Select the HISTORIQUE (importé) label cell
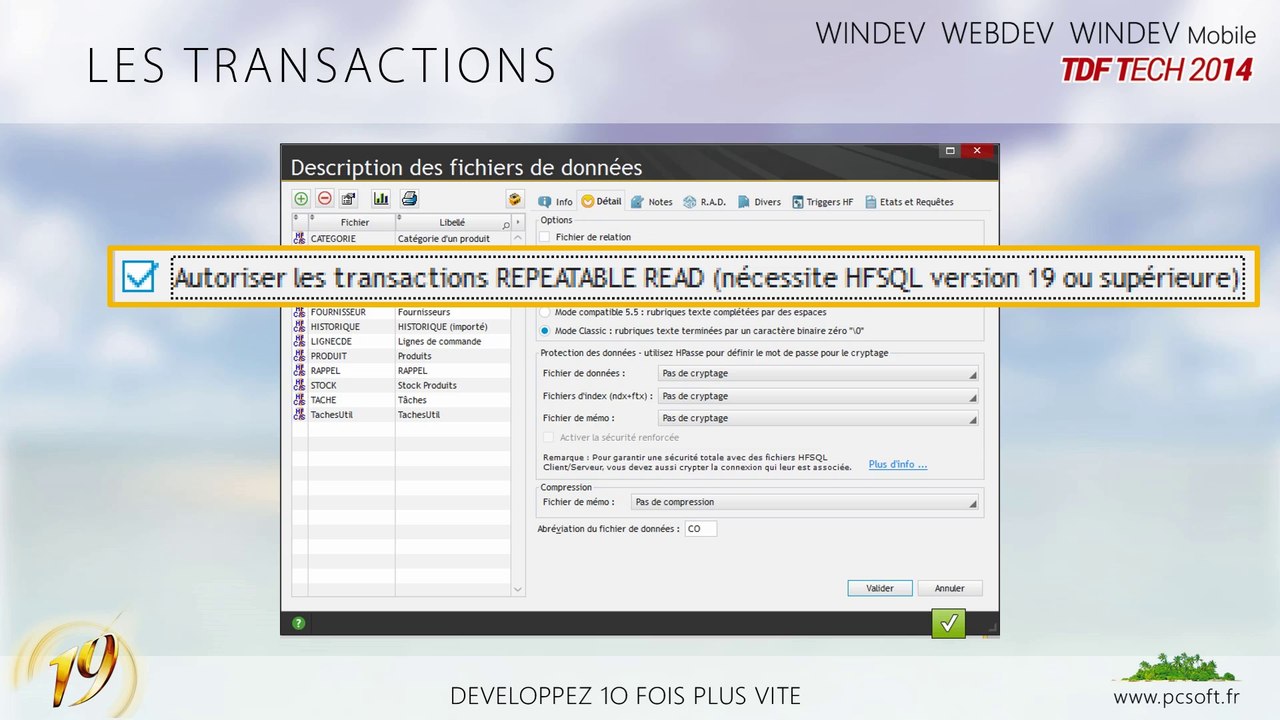 point(453,327)
